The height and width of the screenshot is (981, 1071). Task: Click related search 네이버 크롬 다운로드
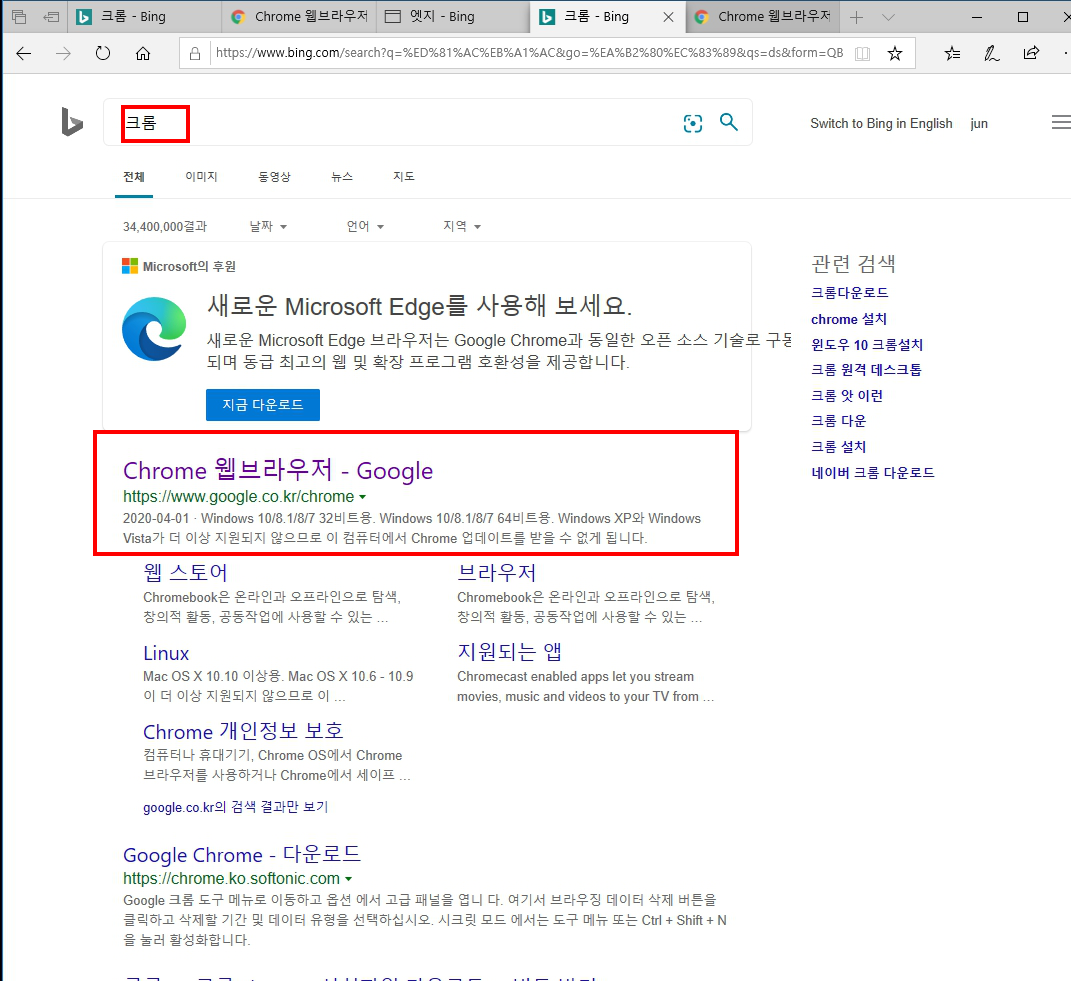click(873, 473)
